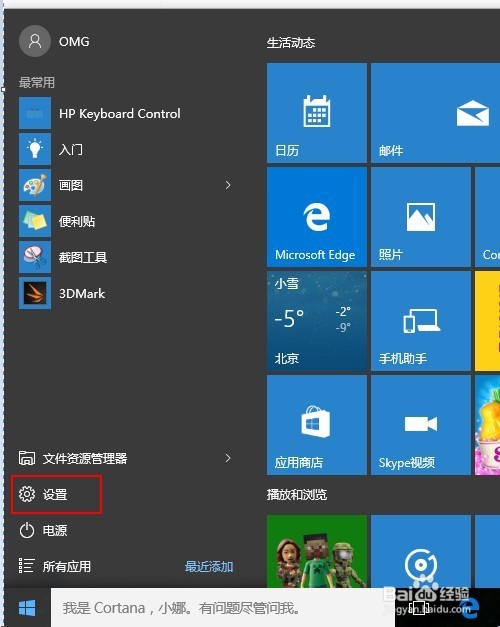Open the 日历 calendar tile
The width and height of the screenshot is (500, 627).
tap(317, 113)
